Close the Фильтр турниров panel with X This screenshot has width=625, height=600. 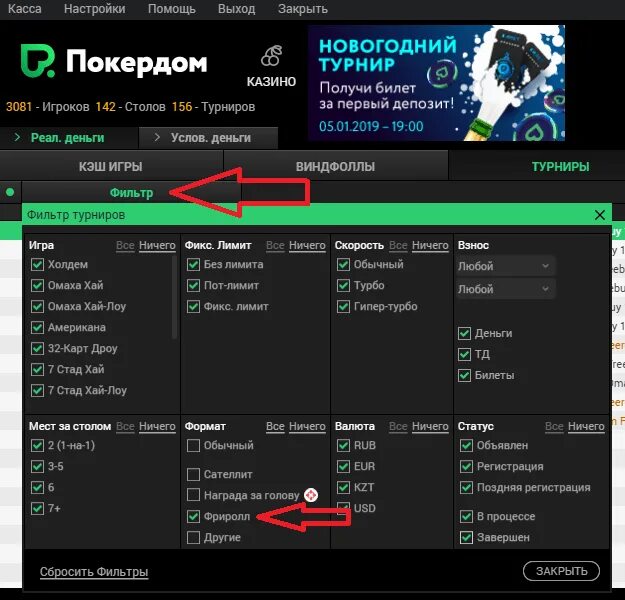pyautogui.click(x=599, y=215)
